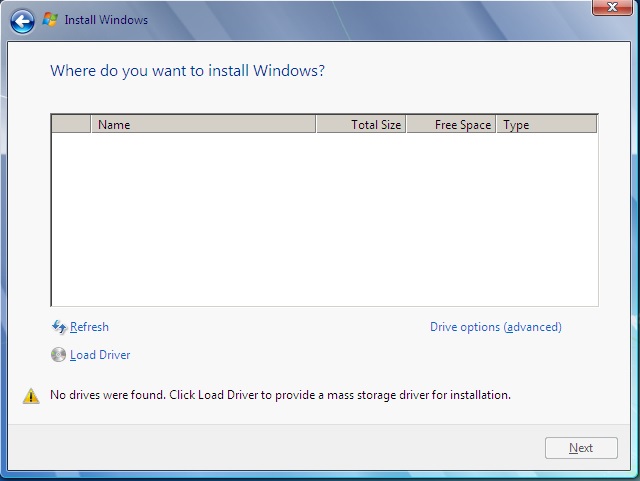Image resolution: width=640 pixels, height=481 pixels.
Task: Click the Refresh arrows icon
Action: 58,327
